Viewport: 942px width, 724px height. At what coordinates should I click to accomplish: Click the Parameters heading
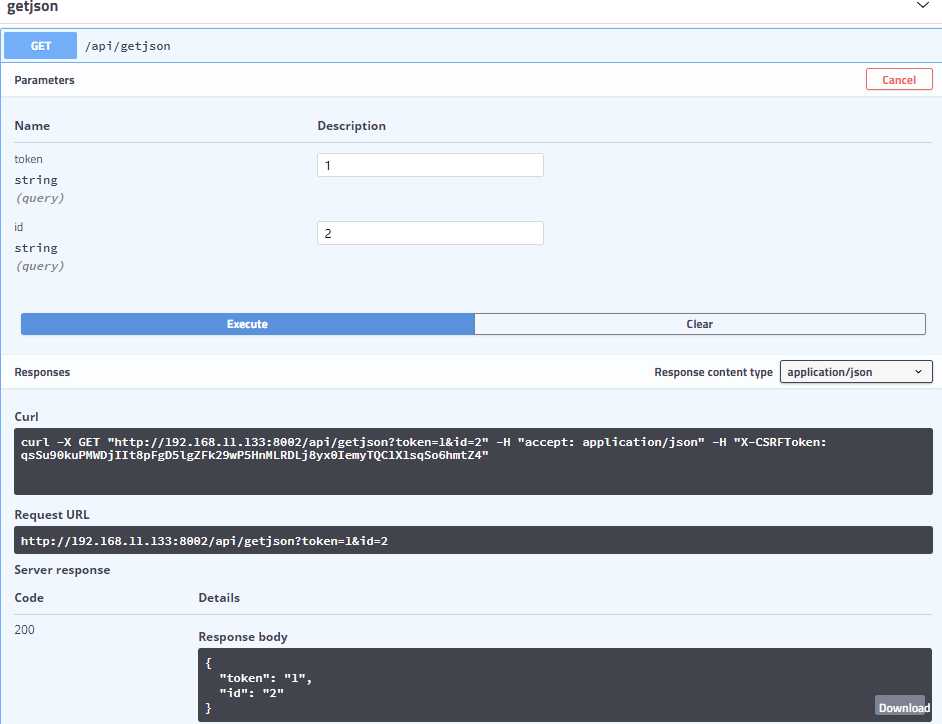pos(44,80)
